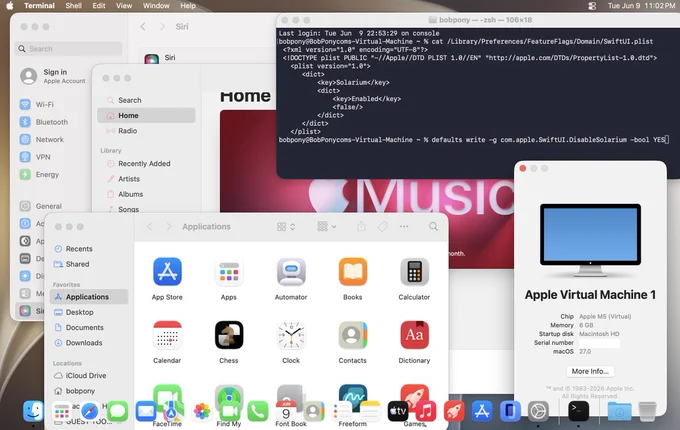
Task: Select the Chess app icon
Action: pos(229,335)
